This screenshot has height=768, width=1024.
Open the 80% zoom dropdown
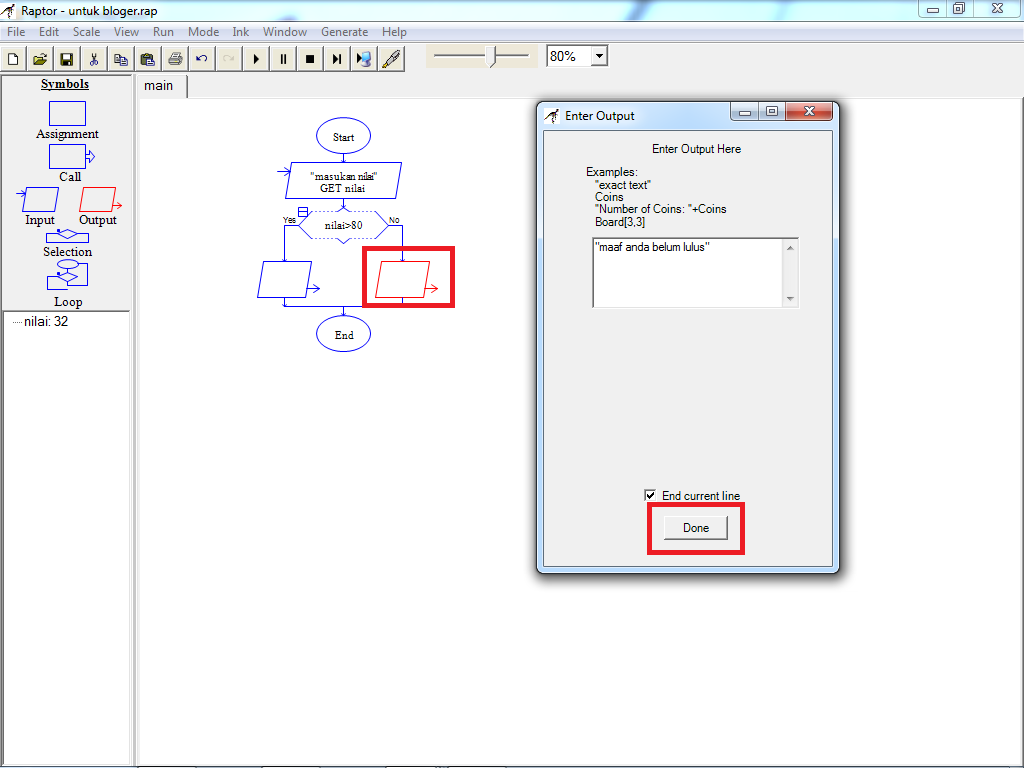click(x=597, y=55)
